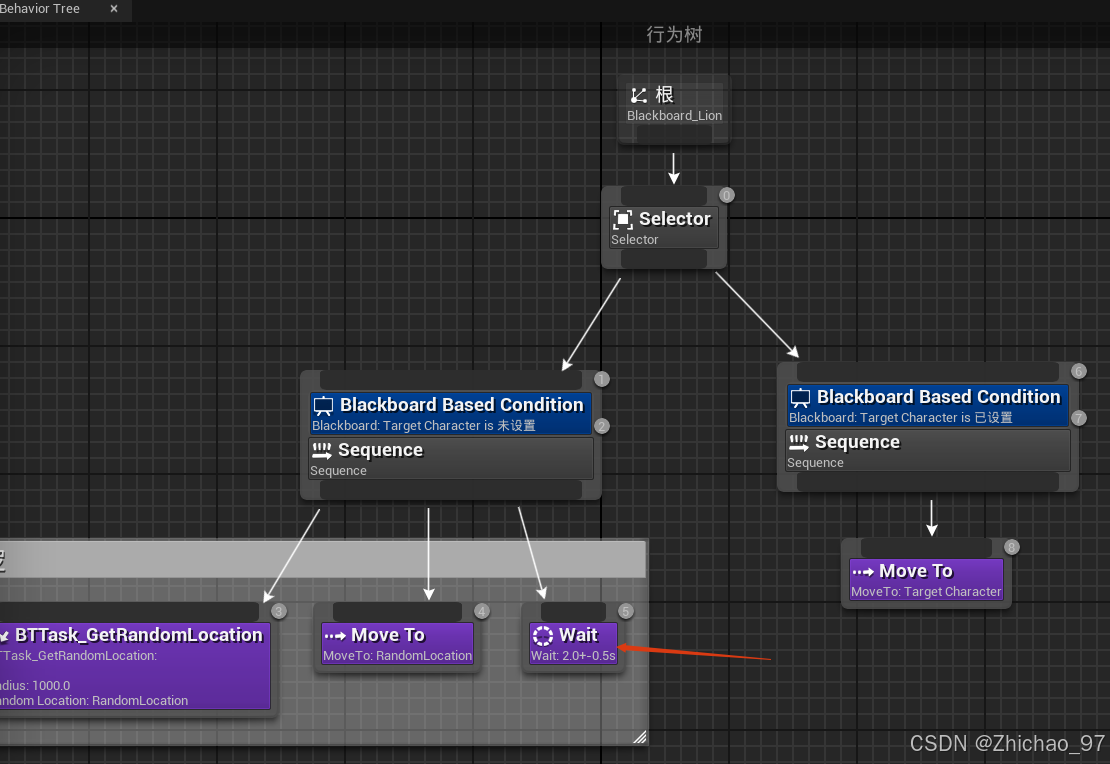This screenshot has height=764, width=1110.
Task: Click the left Sequence node bottom output pin
Action: pyautogui.click(x=451, y=489)
